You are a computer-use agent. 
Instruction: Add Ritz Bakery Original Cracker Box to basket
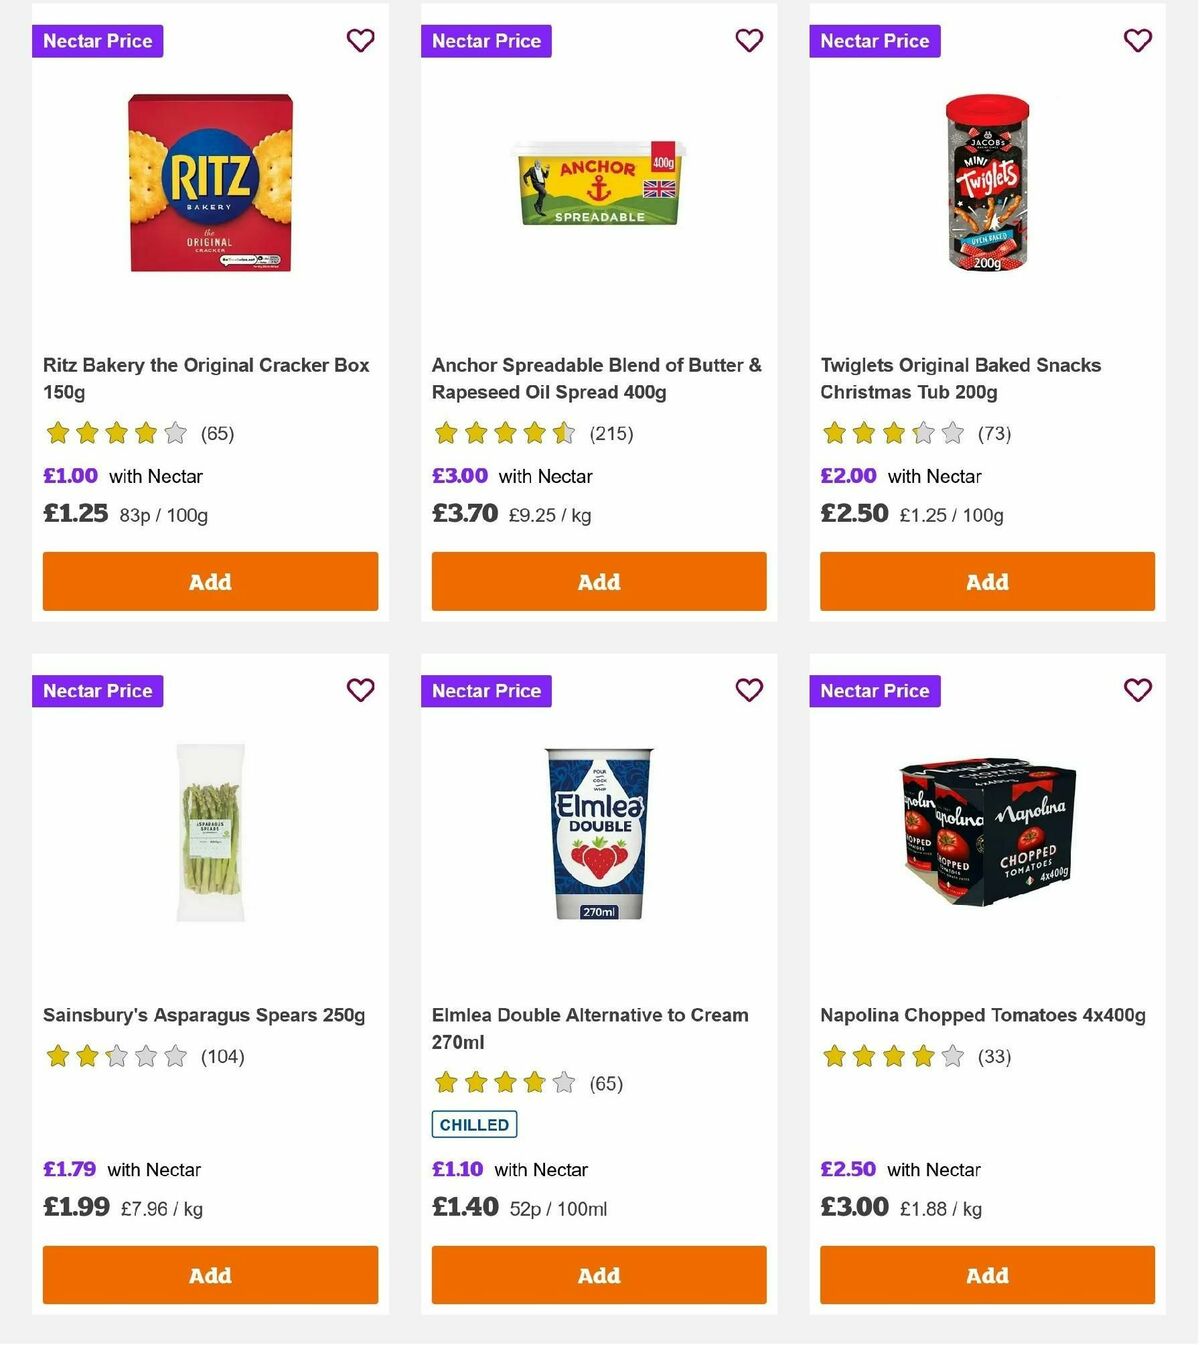click(210, 581)
